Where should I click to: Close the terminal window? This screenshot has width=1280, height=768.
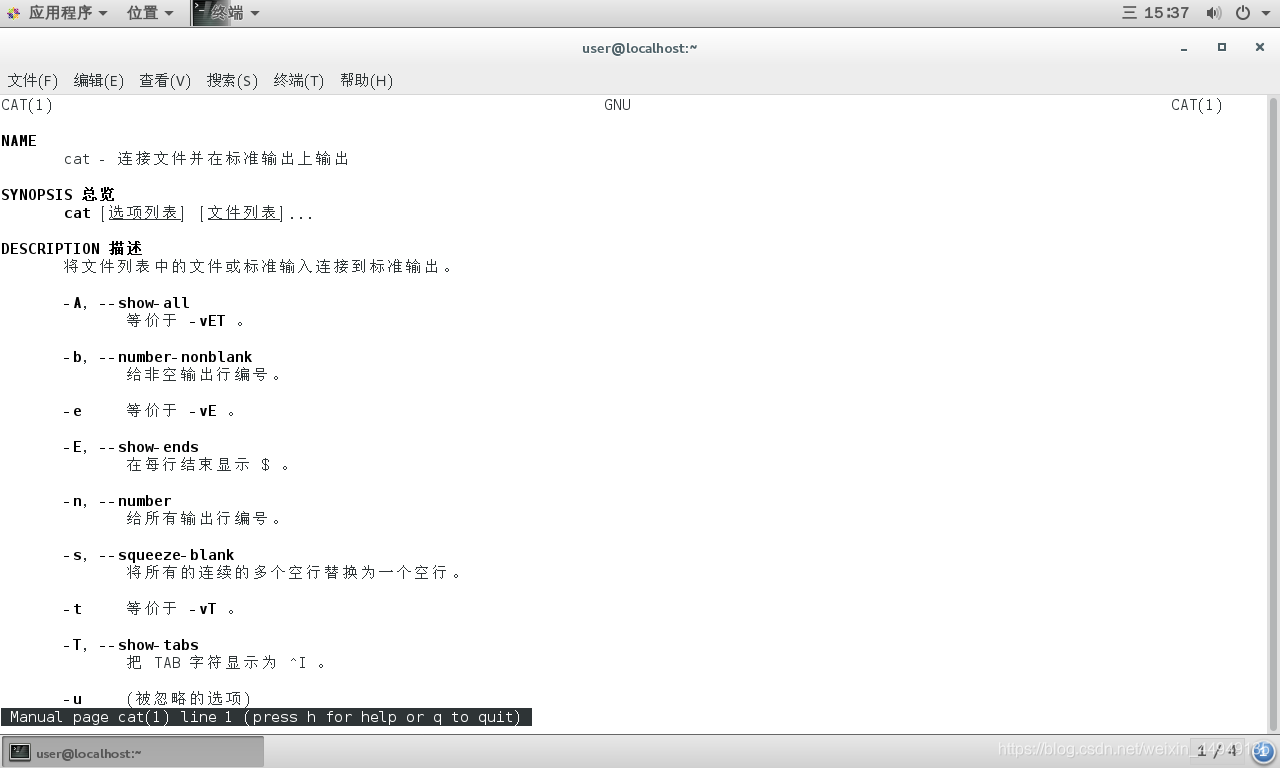tap(1259, 47)
